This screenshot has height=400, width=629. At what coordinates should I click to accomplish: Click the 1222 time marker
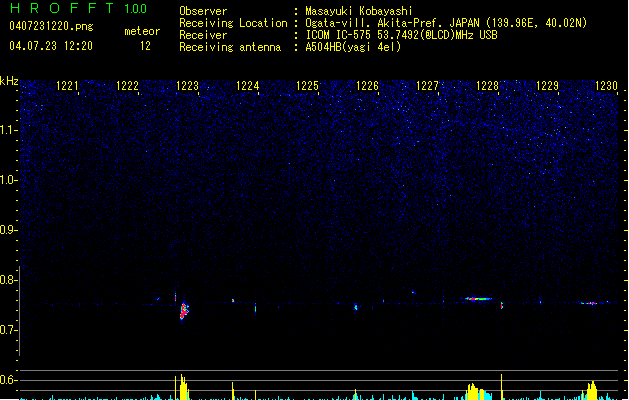[x=127, y=86]
